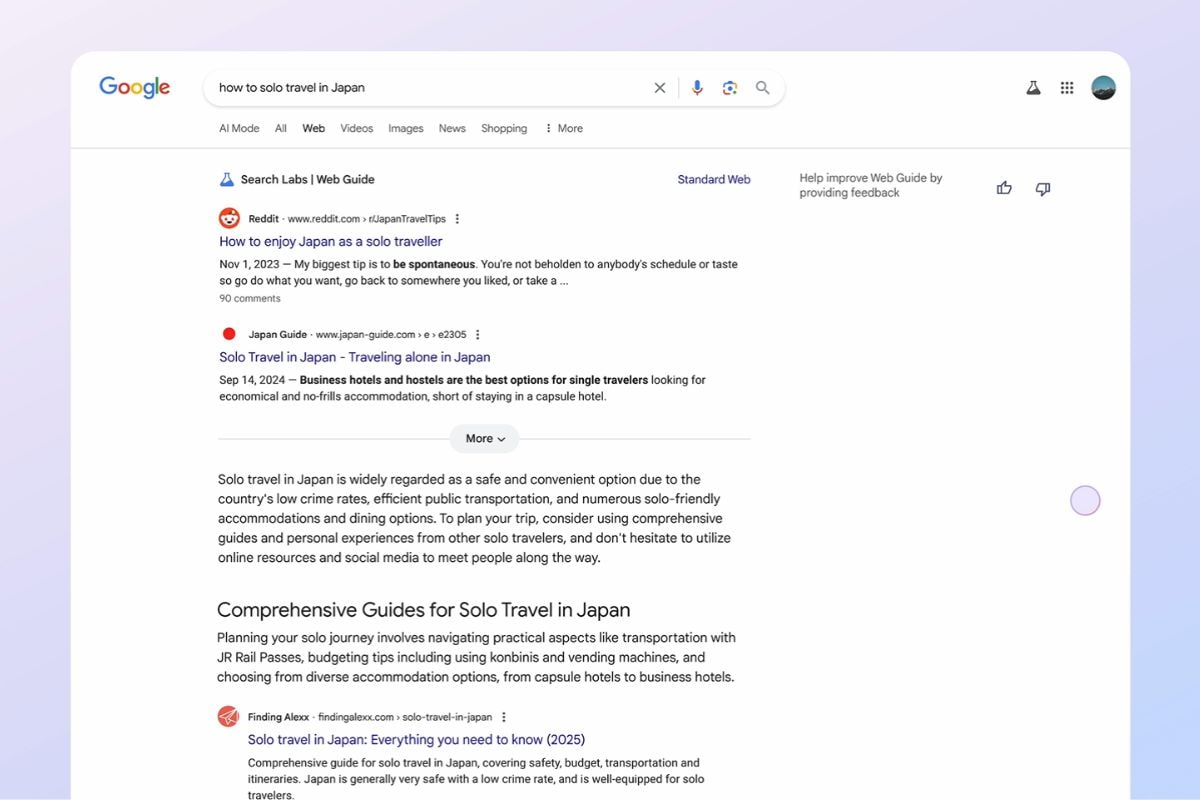This screenshot has height=800, width=1200.
Task: Start voice search with microphone icon
Action: pyautogui.click(x=697, y=88)
